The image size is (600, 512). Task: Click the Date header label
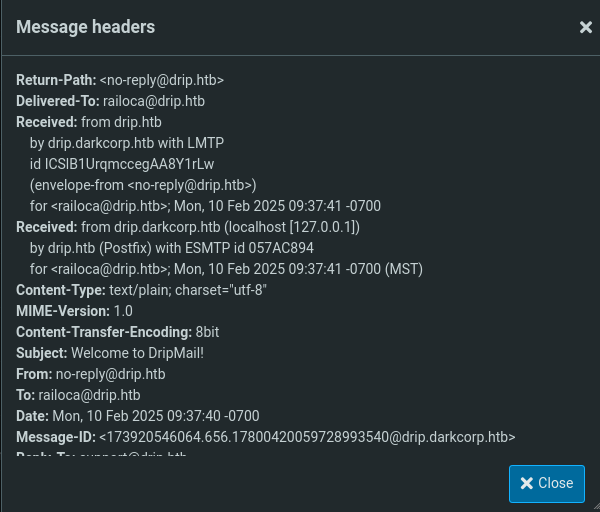(33, 416)
